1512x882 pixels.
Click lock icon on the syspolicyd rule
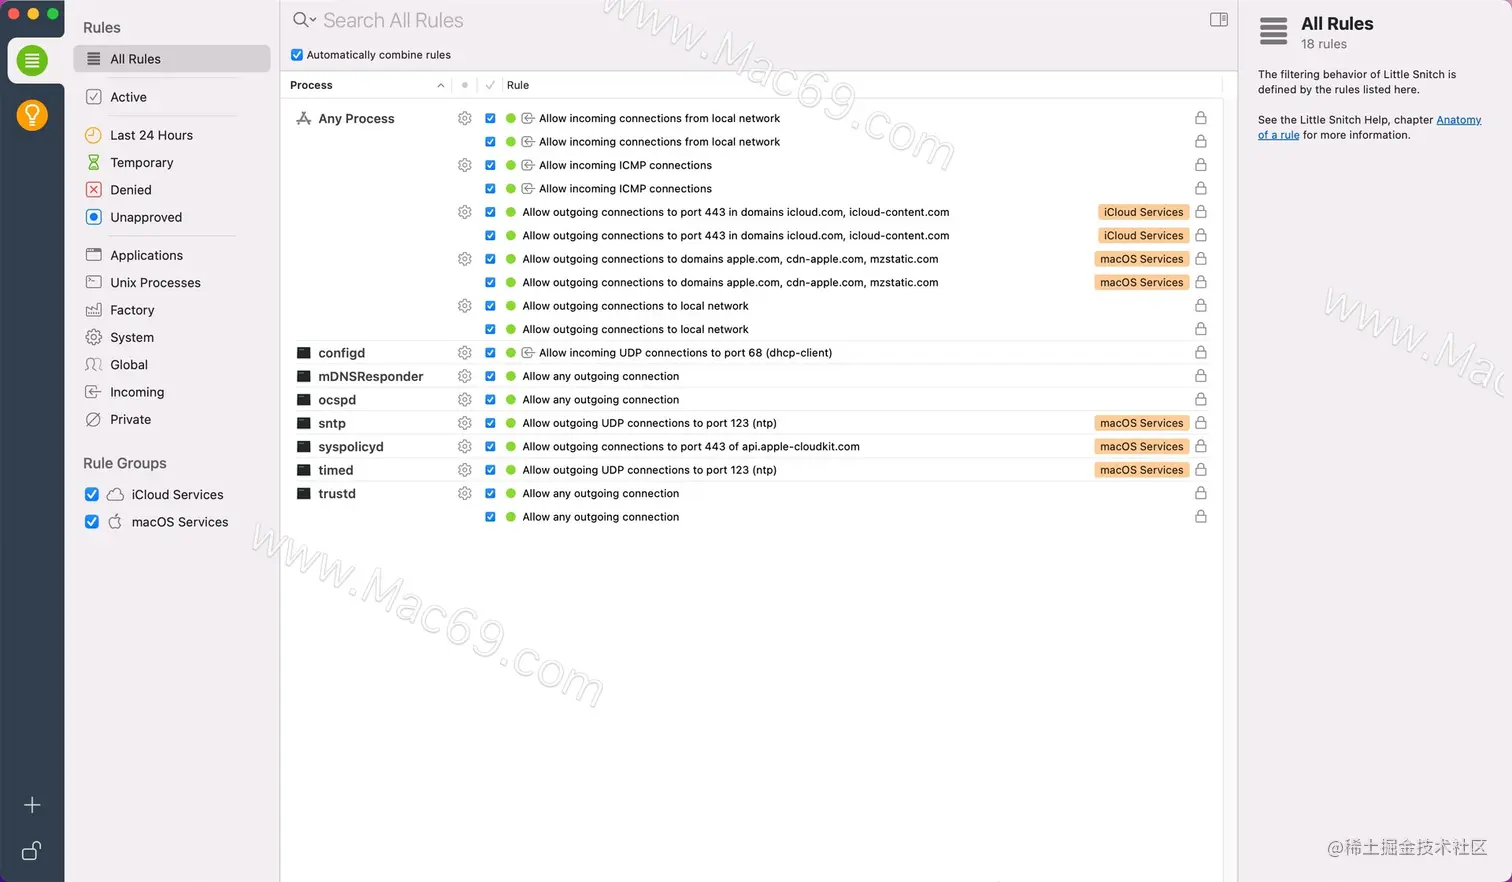(1201, 446)
